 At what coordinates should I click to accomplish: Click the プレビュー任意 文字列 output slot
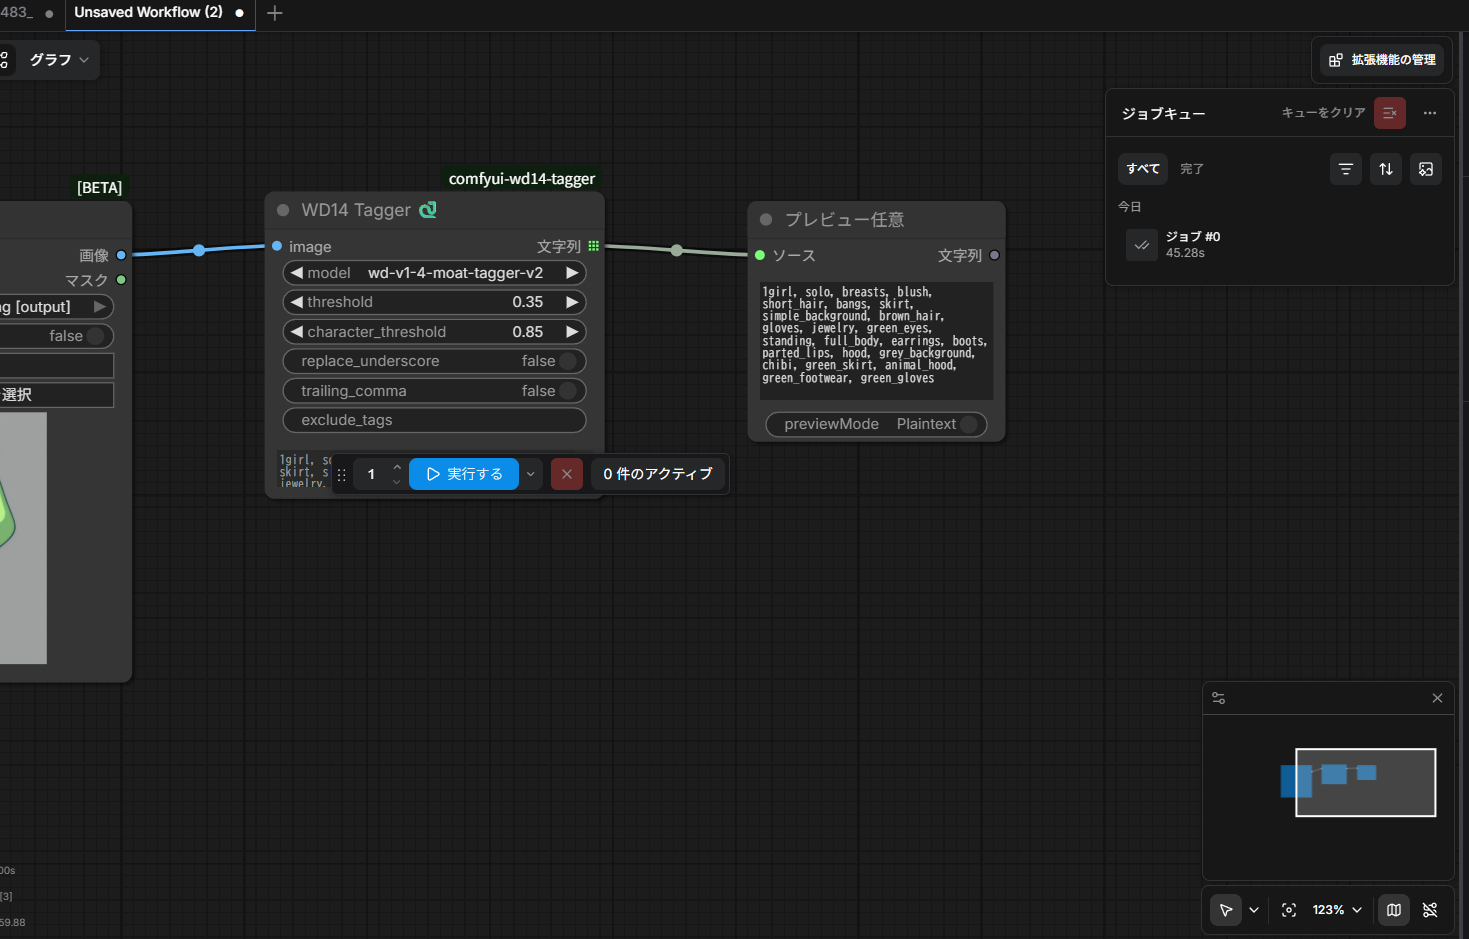(x=994, y=255)
